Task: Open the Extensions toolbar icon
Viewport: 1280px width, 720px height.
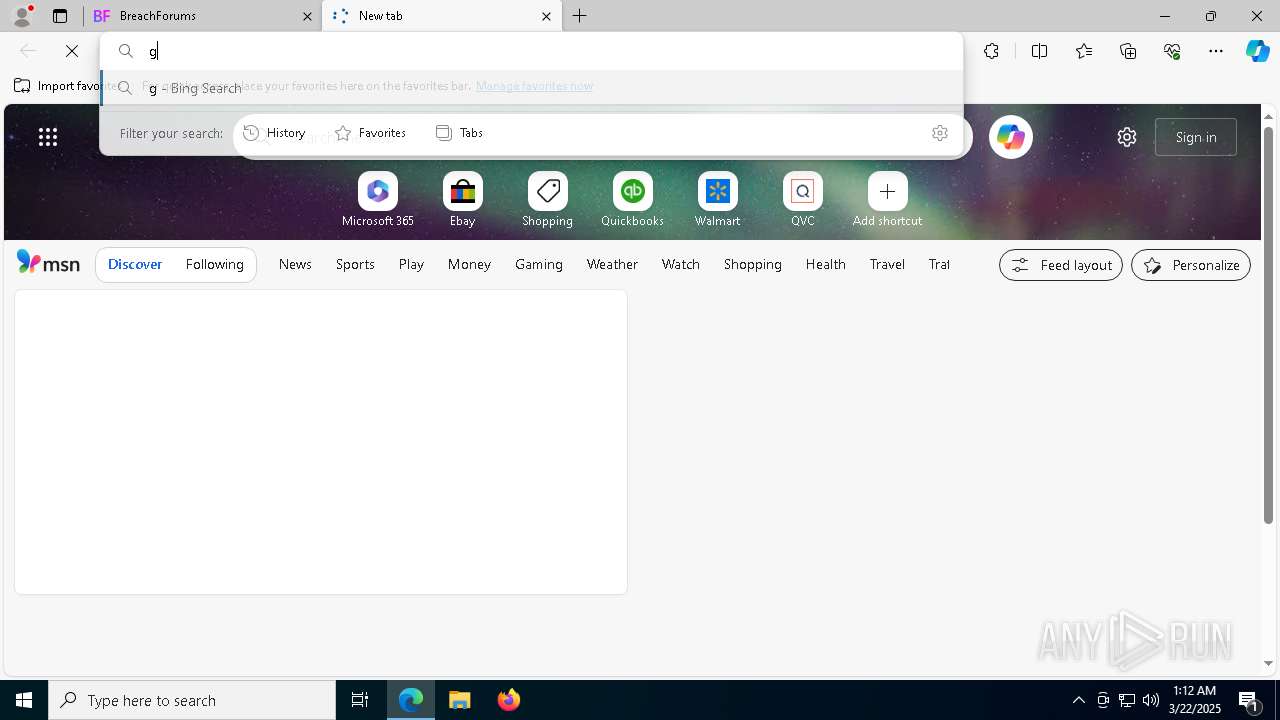Action: 991,51
